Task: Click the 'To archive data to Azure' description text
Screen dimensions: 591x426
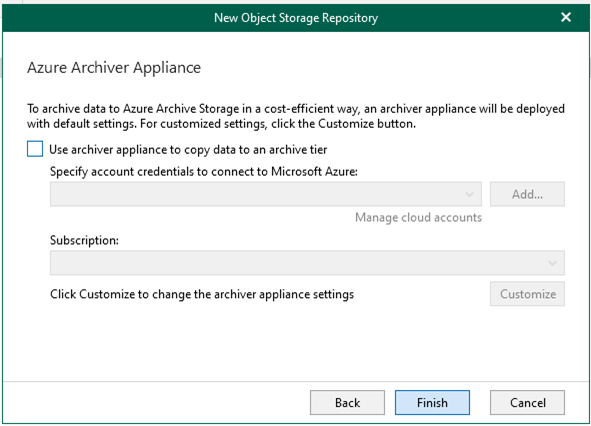Action: 296,116
